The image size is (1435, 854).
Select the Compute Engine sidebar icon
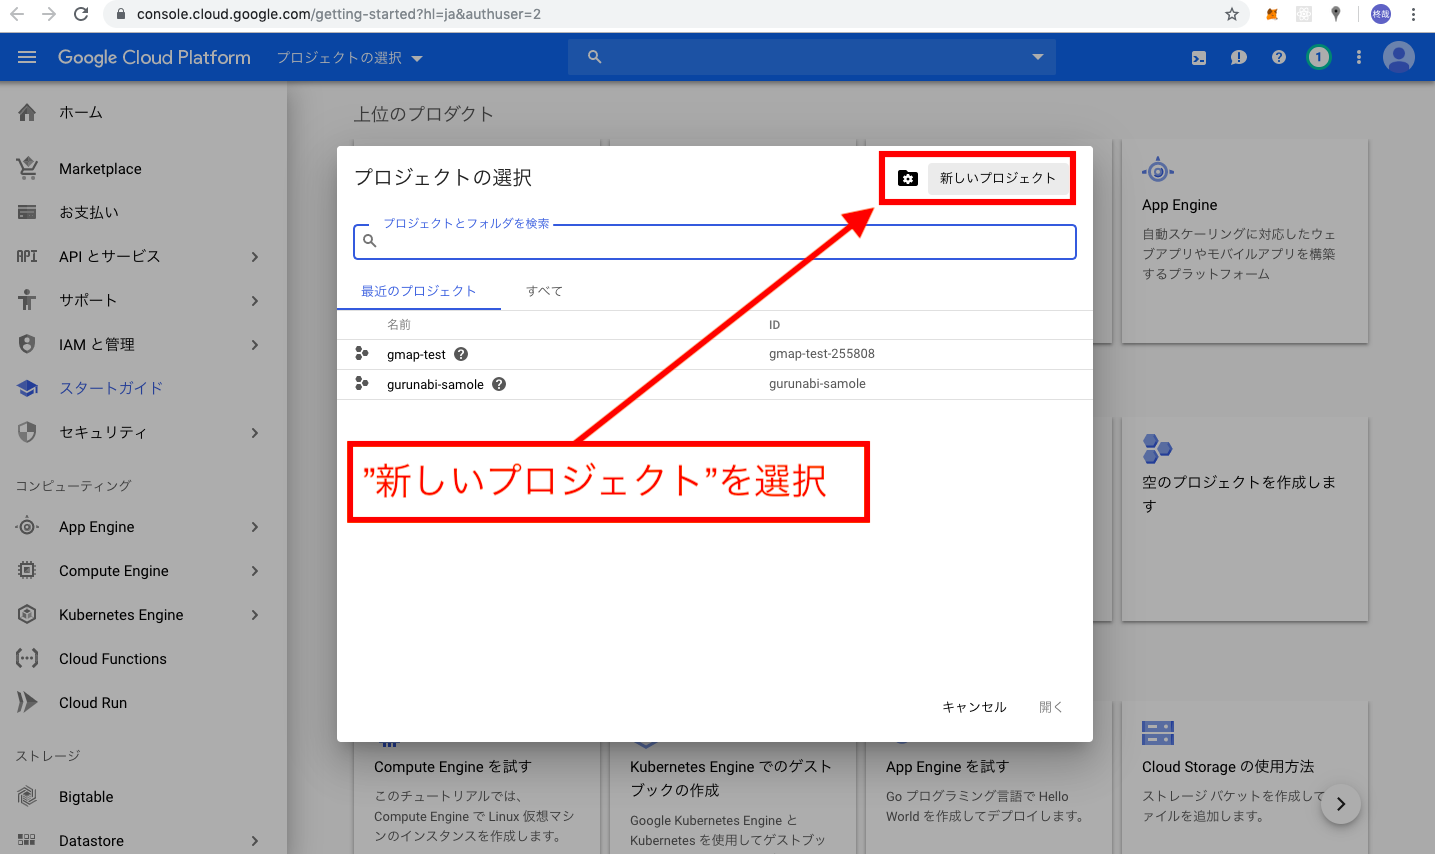pyautogui.click(x=27, y=570)
